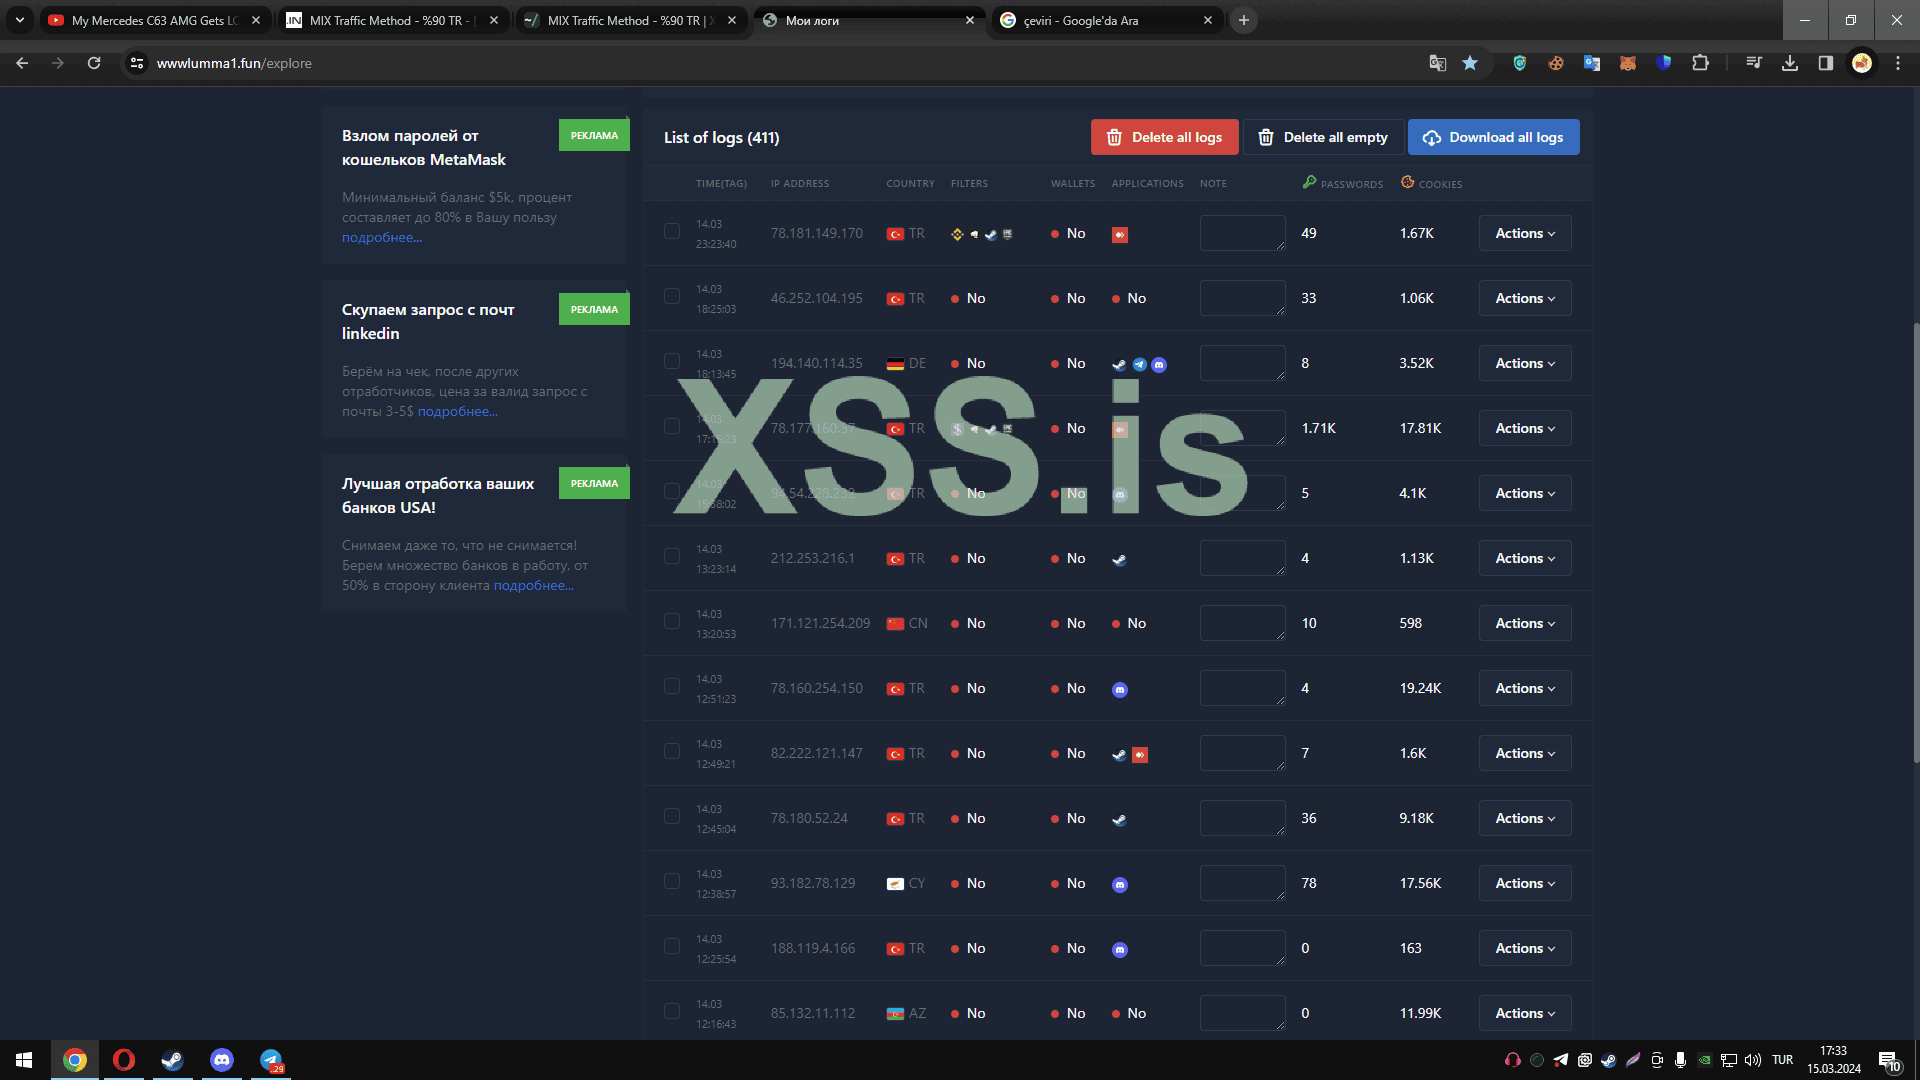
Task: Click the bookmark star icon in address bar
Action: point(1470,63)
